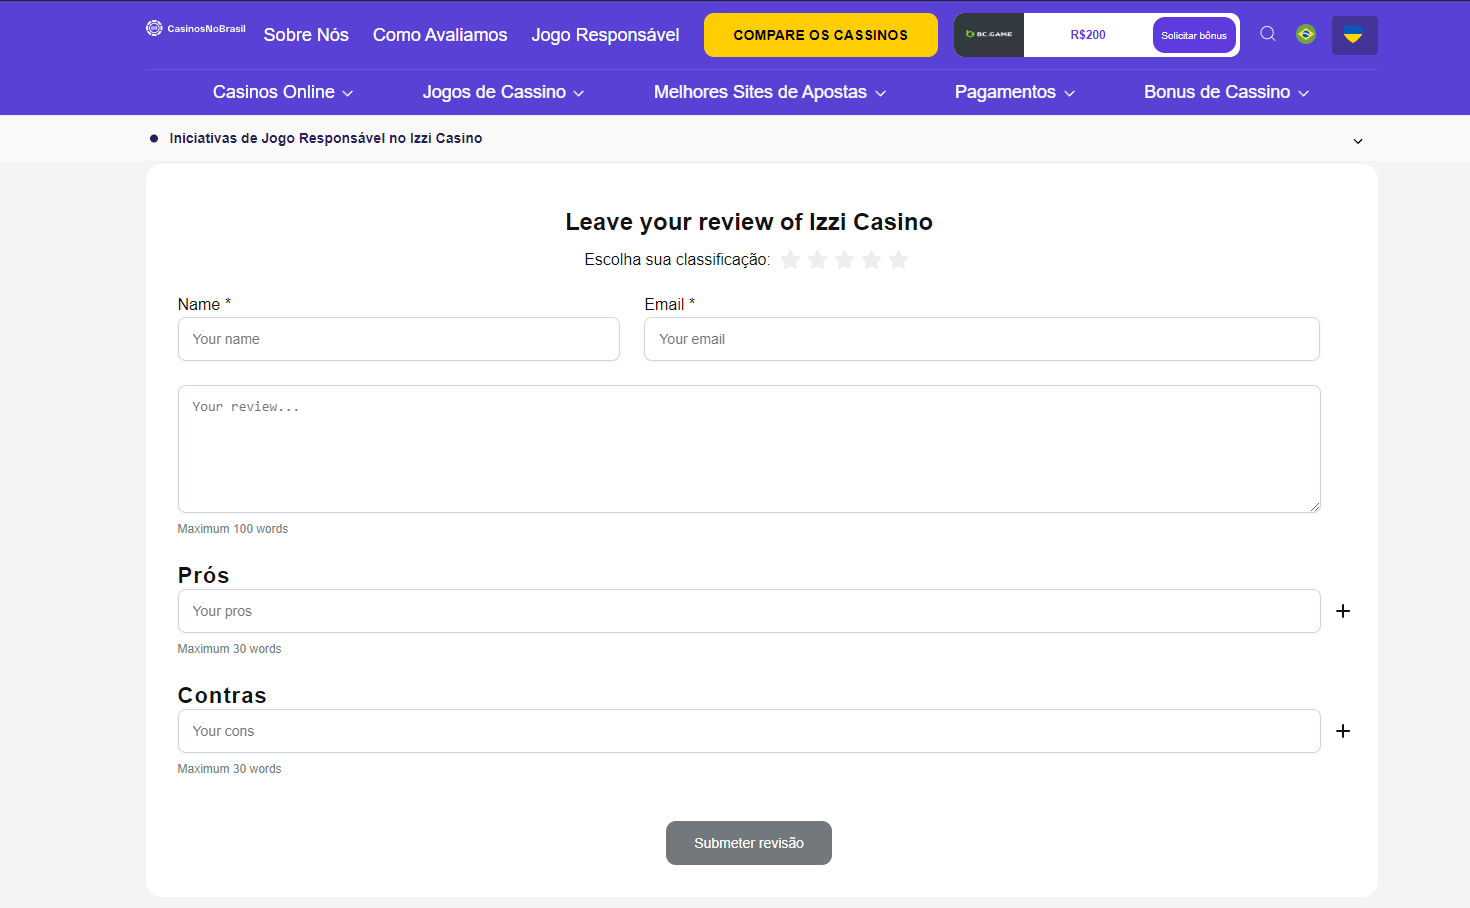This screenshot has height=908, width=1470.
Task: Click Solicitar bônus button
Action: [x=1194, y=35]
